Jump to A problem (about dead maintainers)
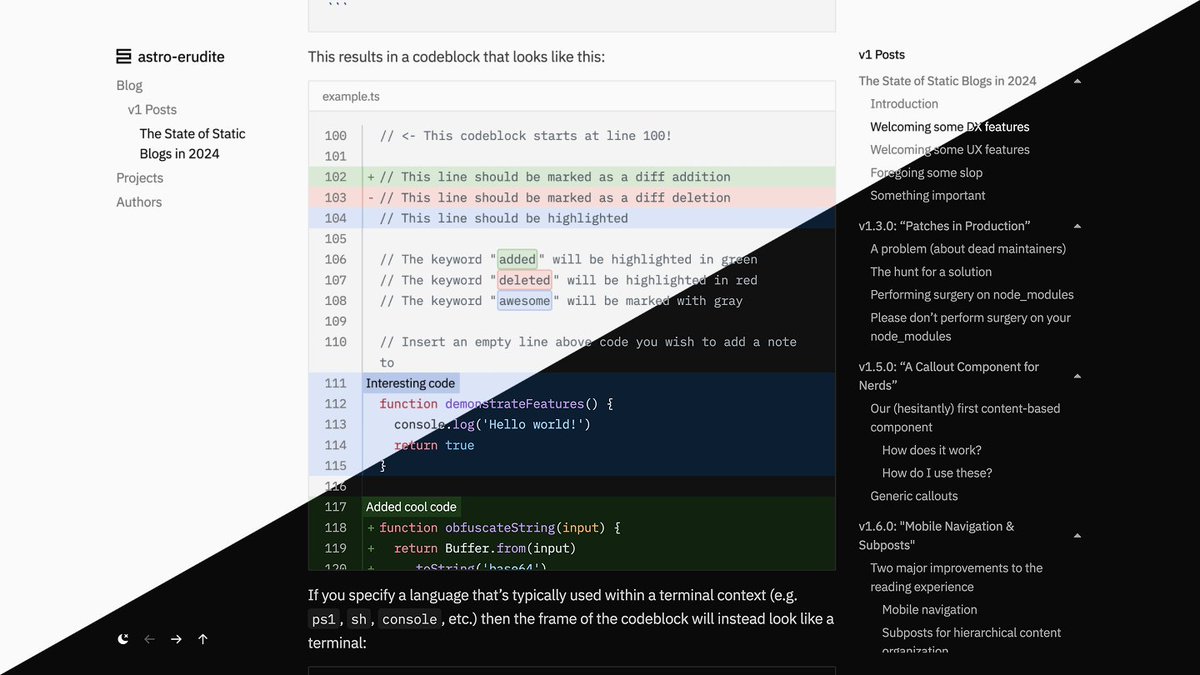The height and width of the screenshot is (675, 1200). [968, 249]
